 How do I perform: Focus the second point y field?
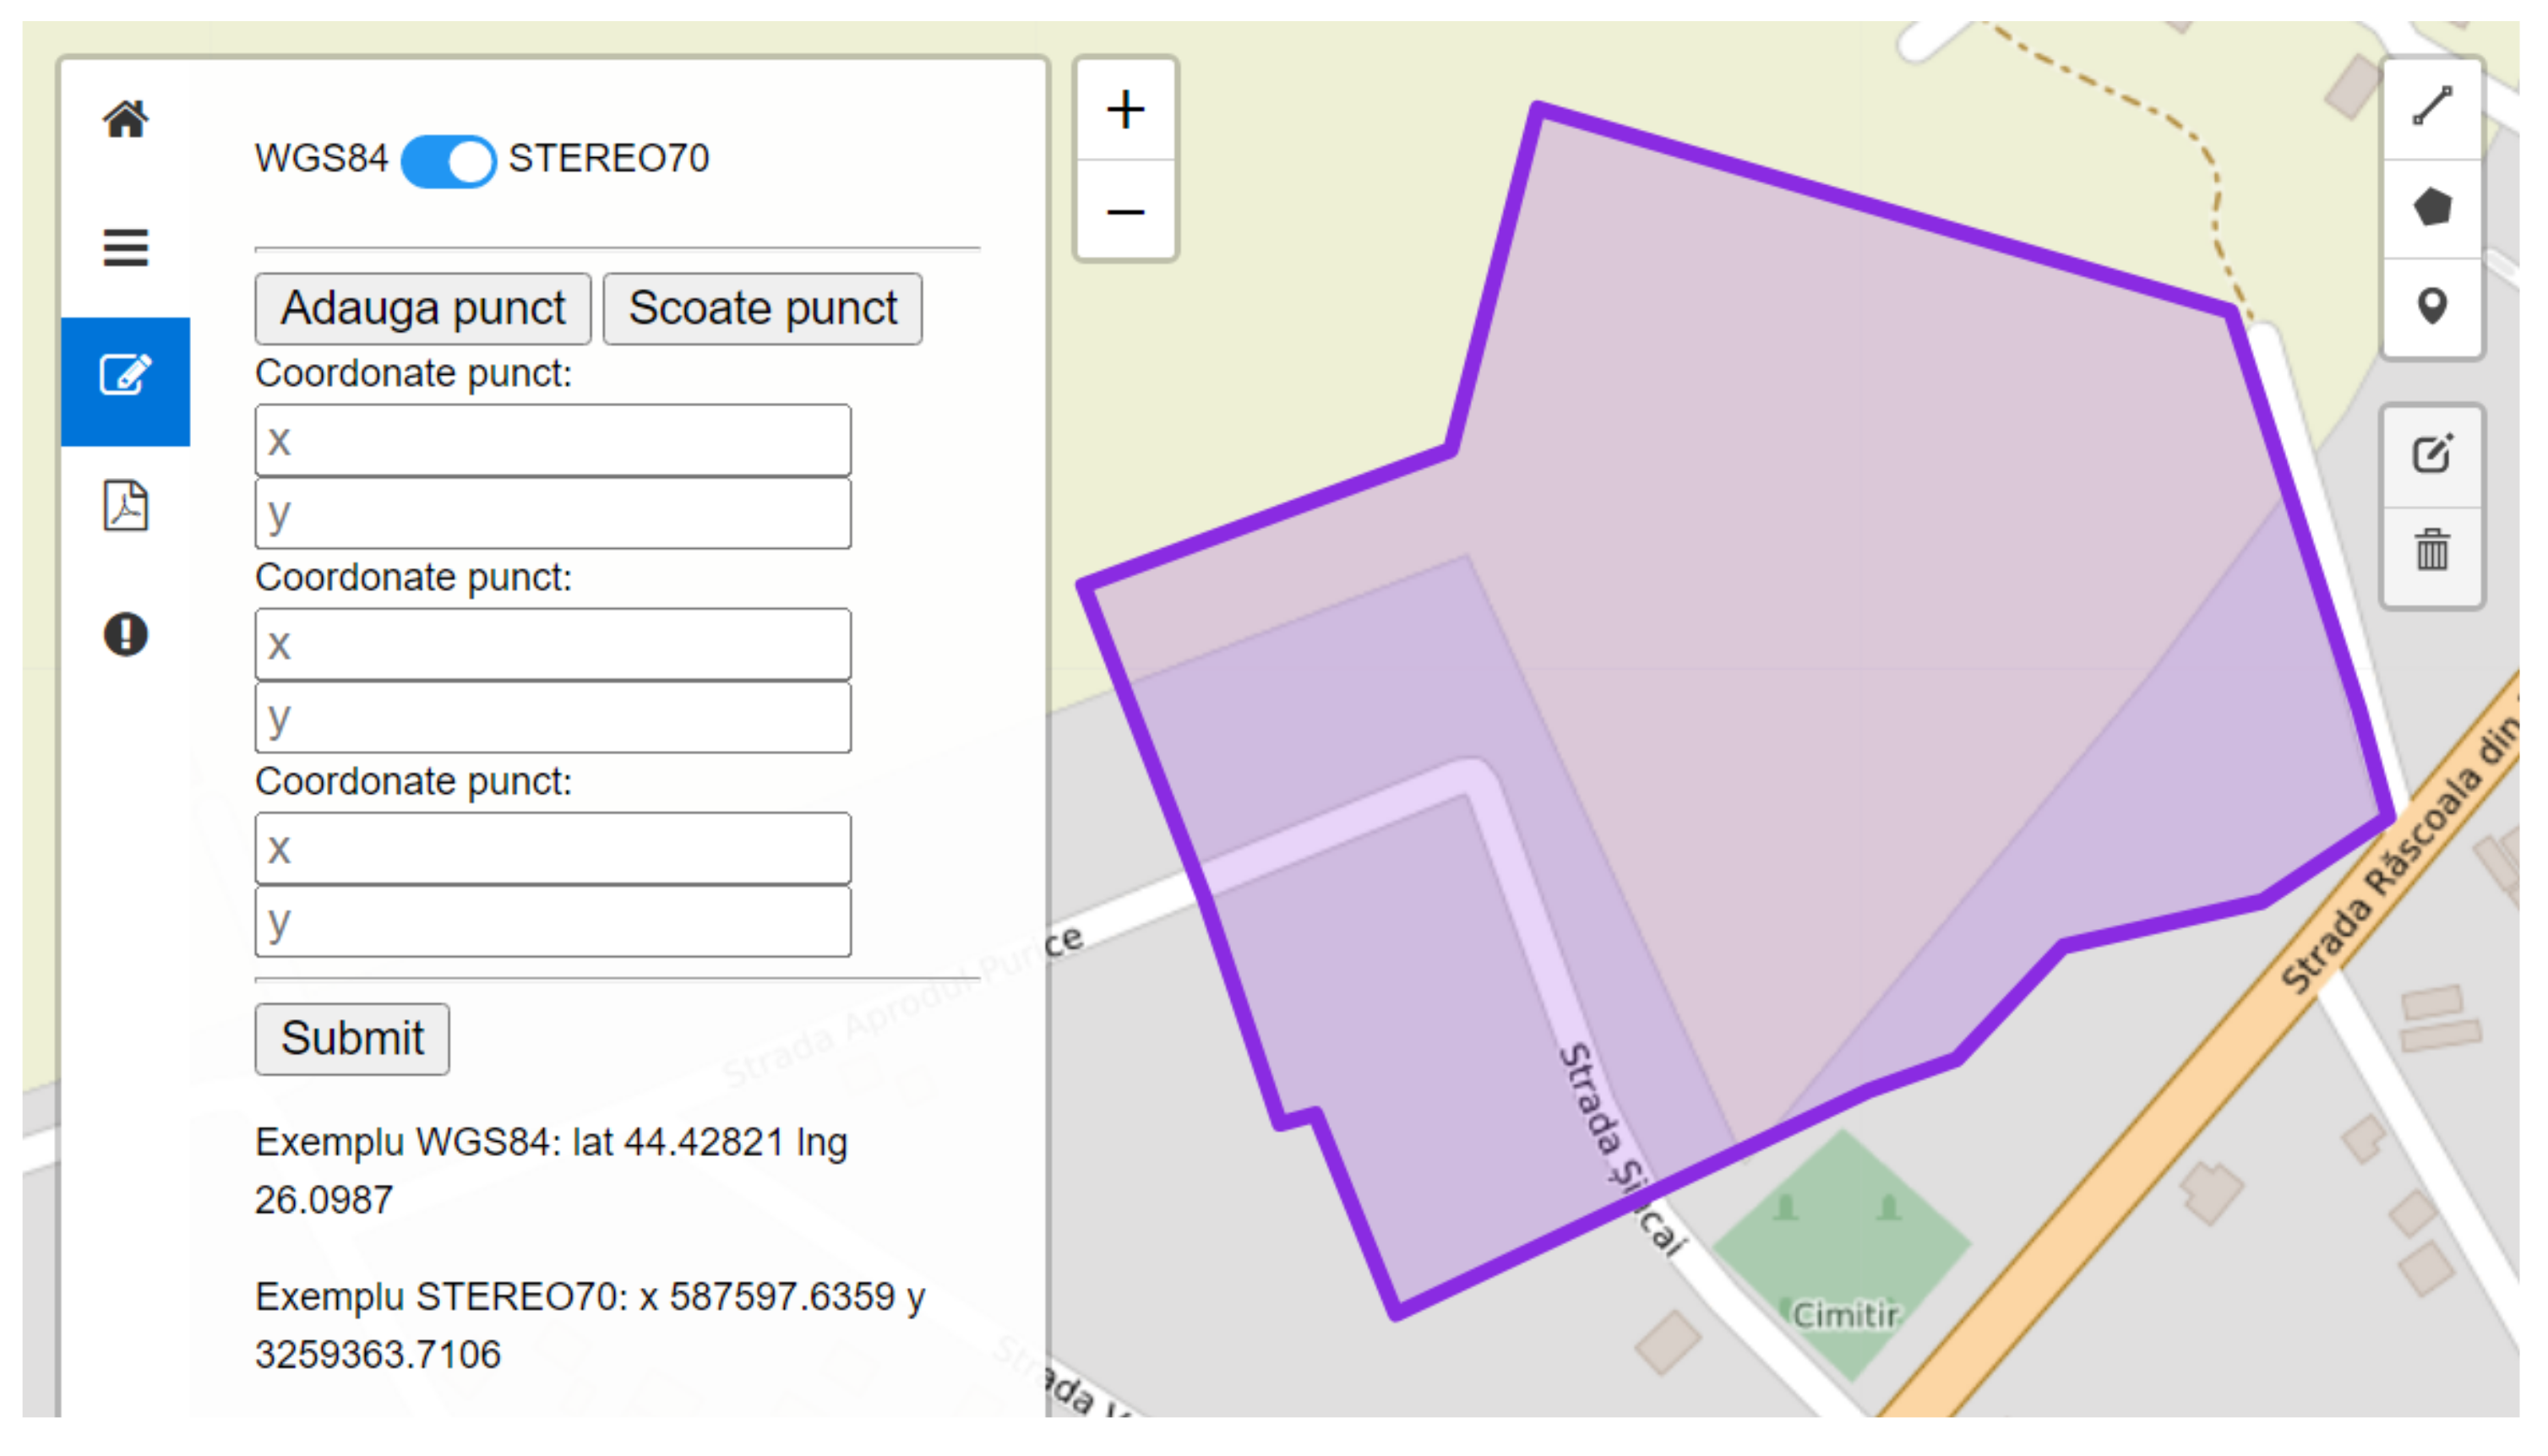coord(553,718)
